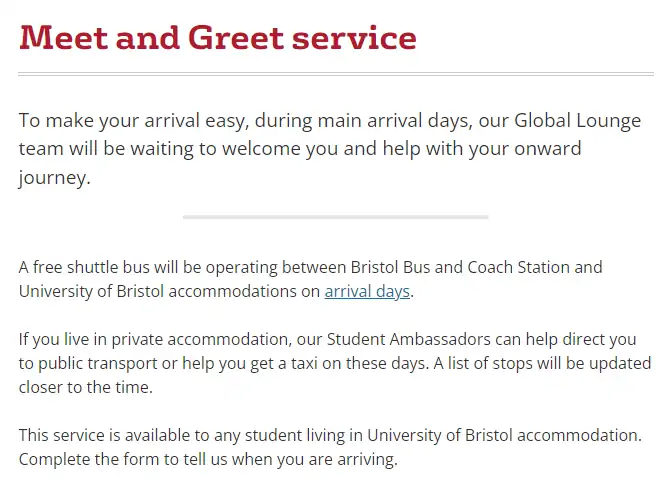
Task: Click the 'Meet and Greet service' heading
Action: tap(218, 38)
